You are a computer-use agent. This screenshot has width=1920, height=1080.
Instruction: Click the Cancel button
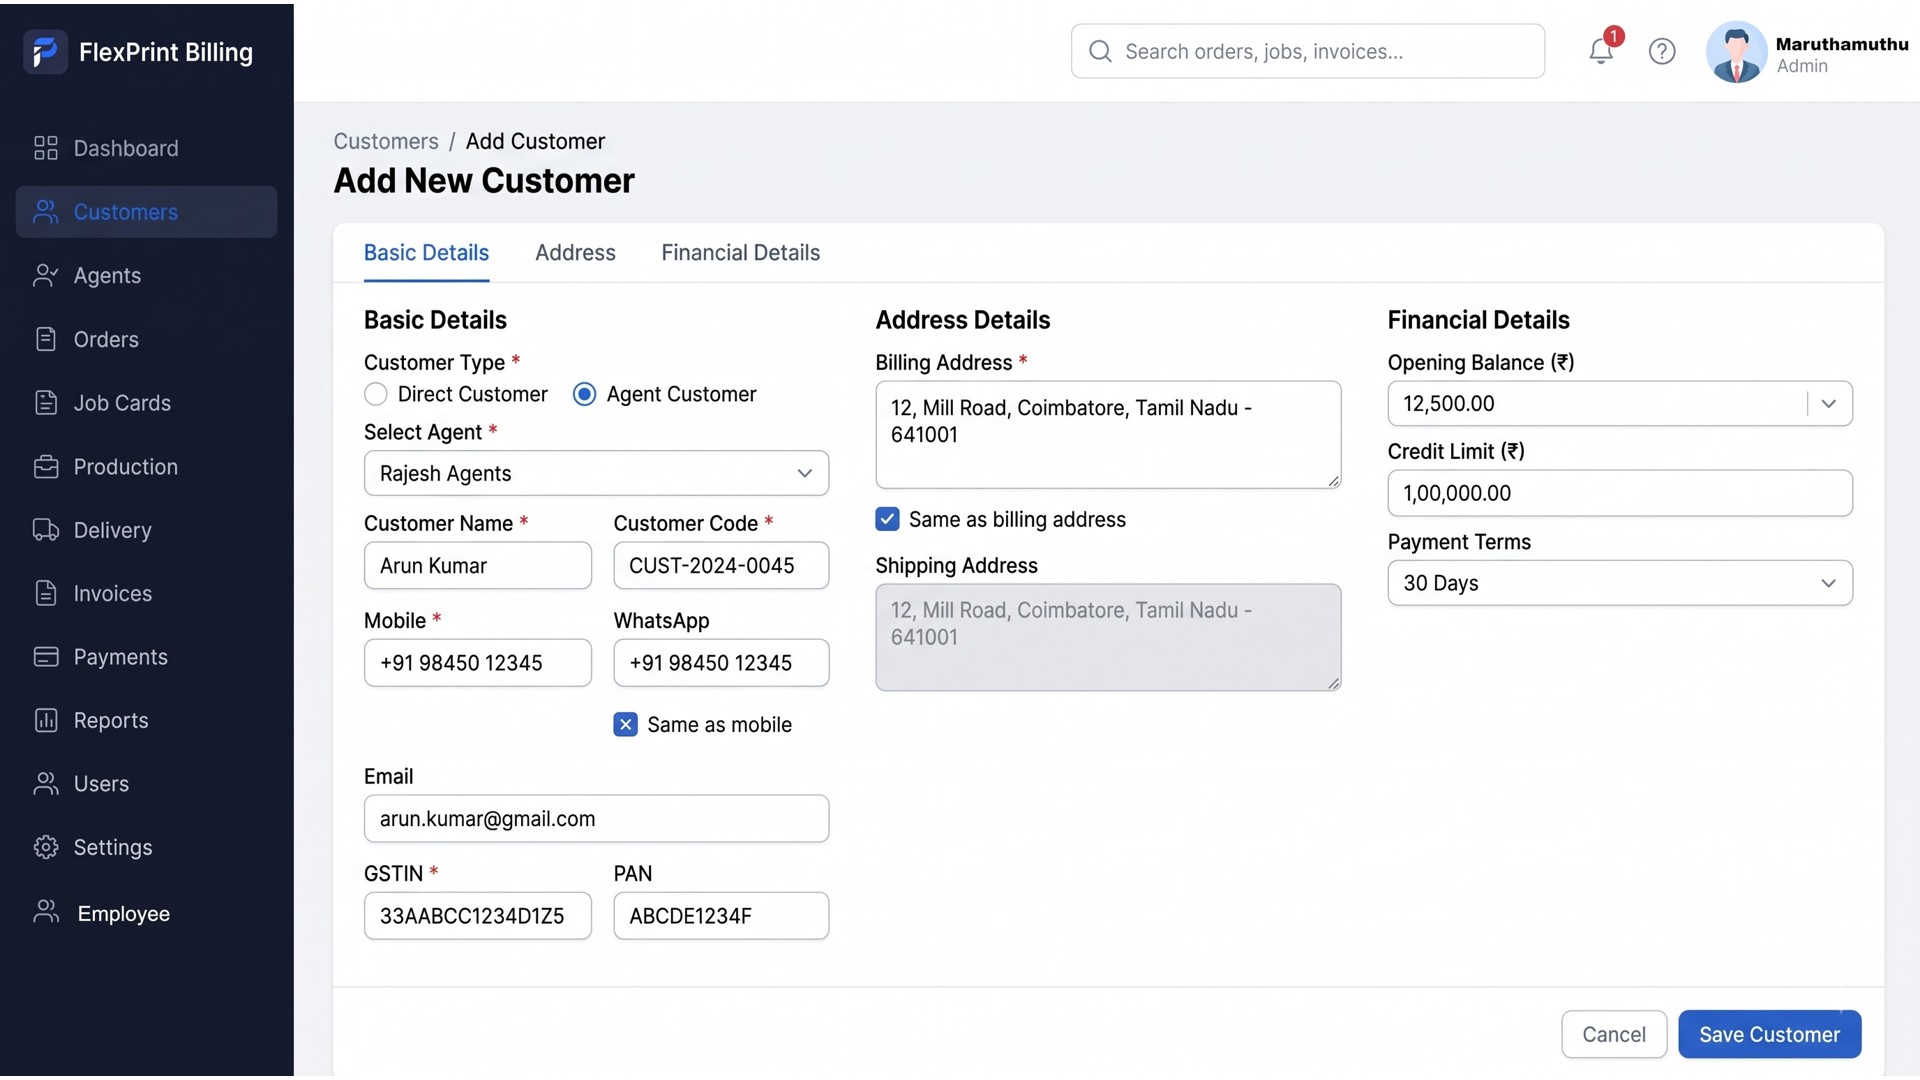pos(1614,1034)
